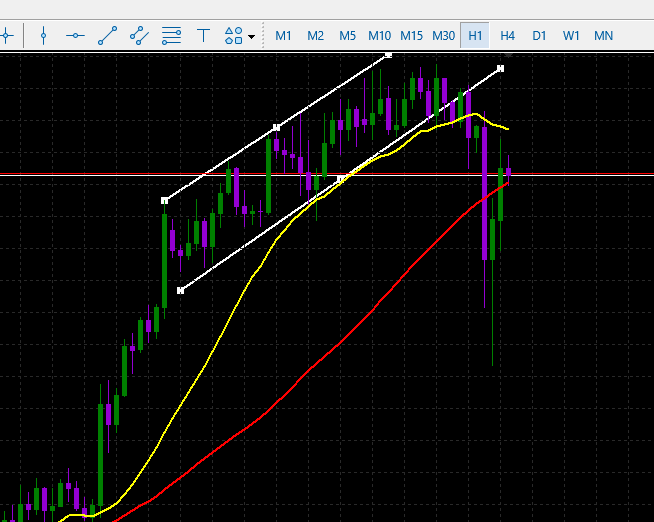Select the text label tool
This screenshot has width=654, height=522.
tap(203, 36)
